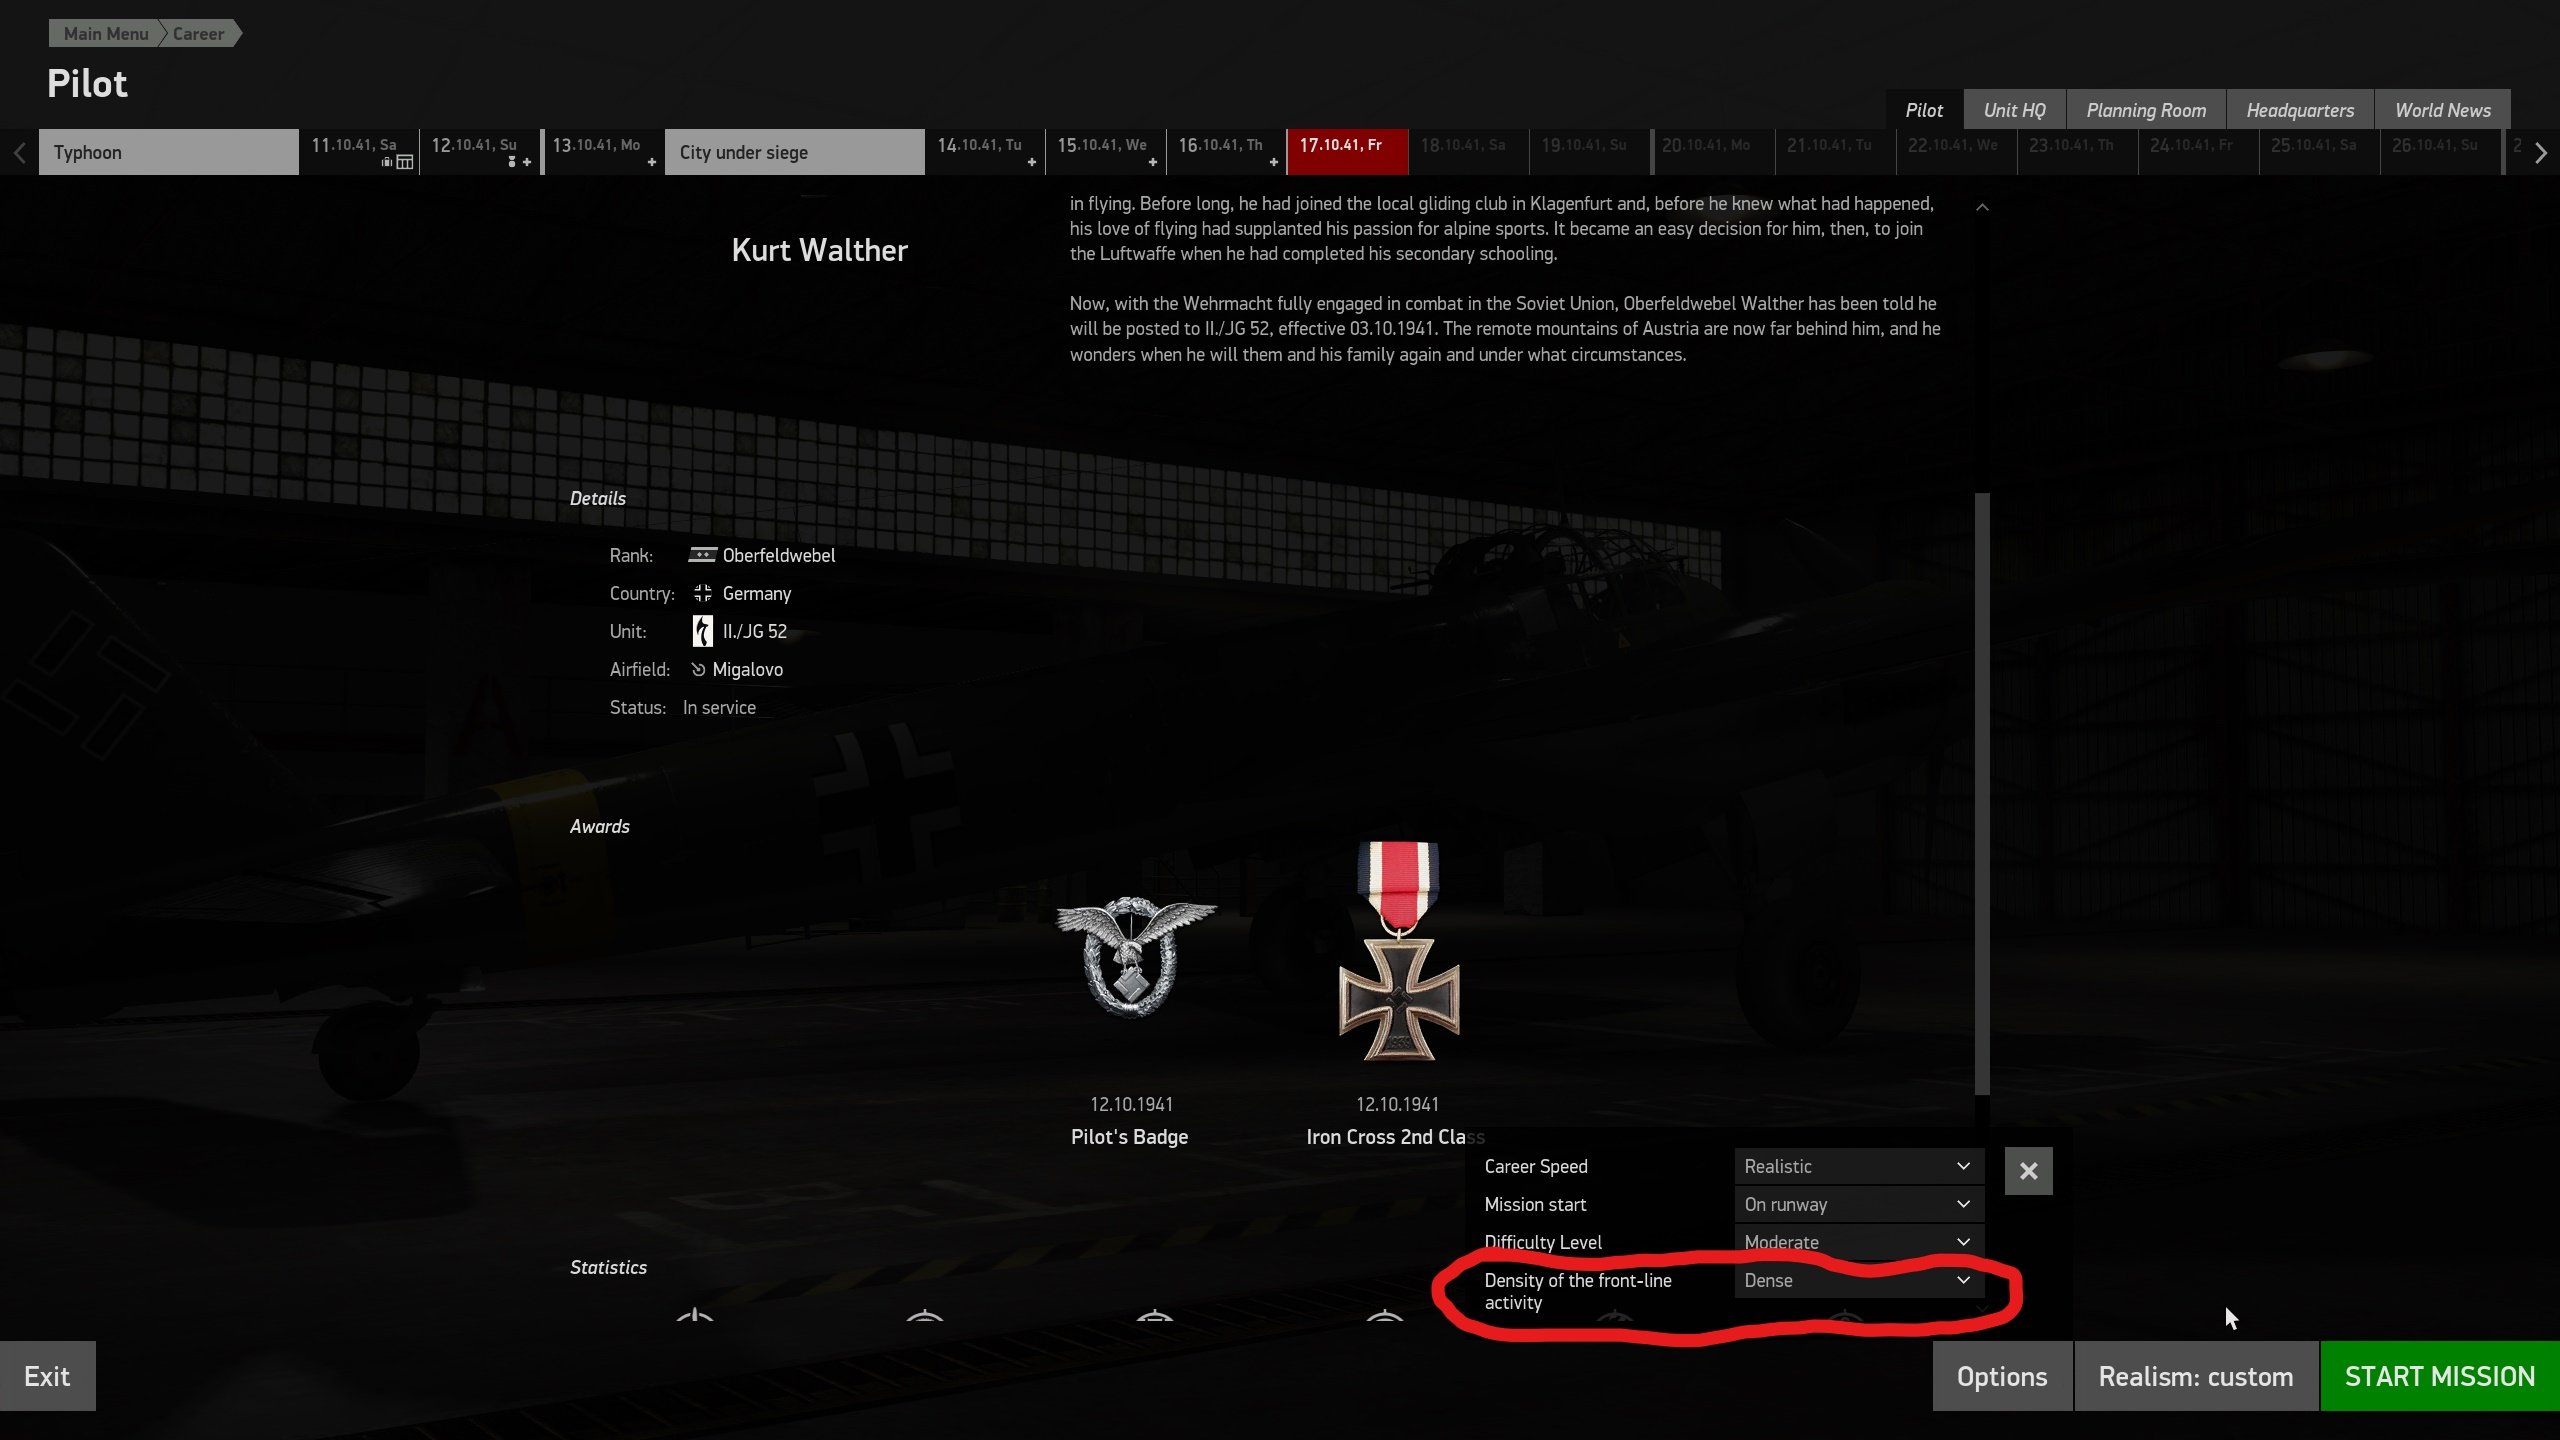Image resolution: width=2560 pixels, height=1440 pixels.
Task: Click the Migalovo airfield icon
Action: [x=698, y=669]
